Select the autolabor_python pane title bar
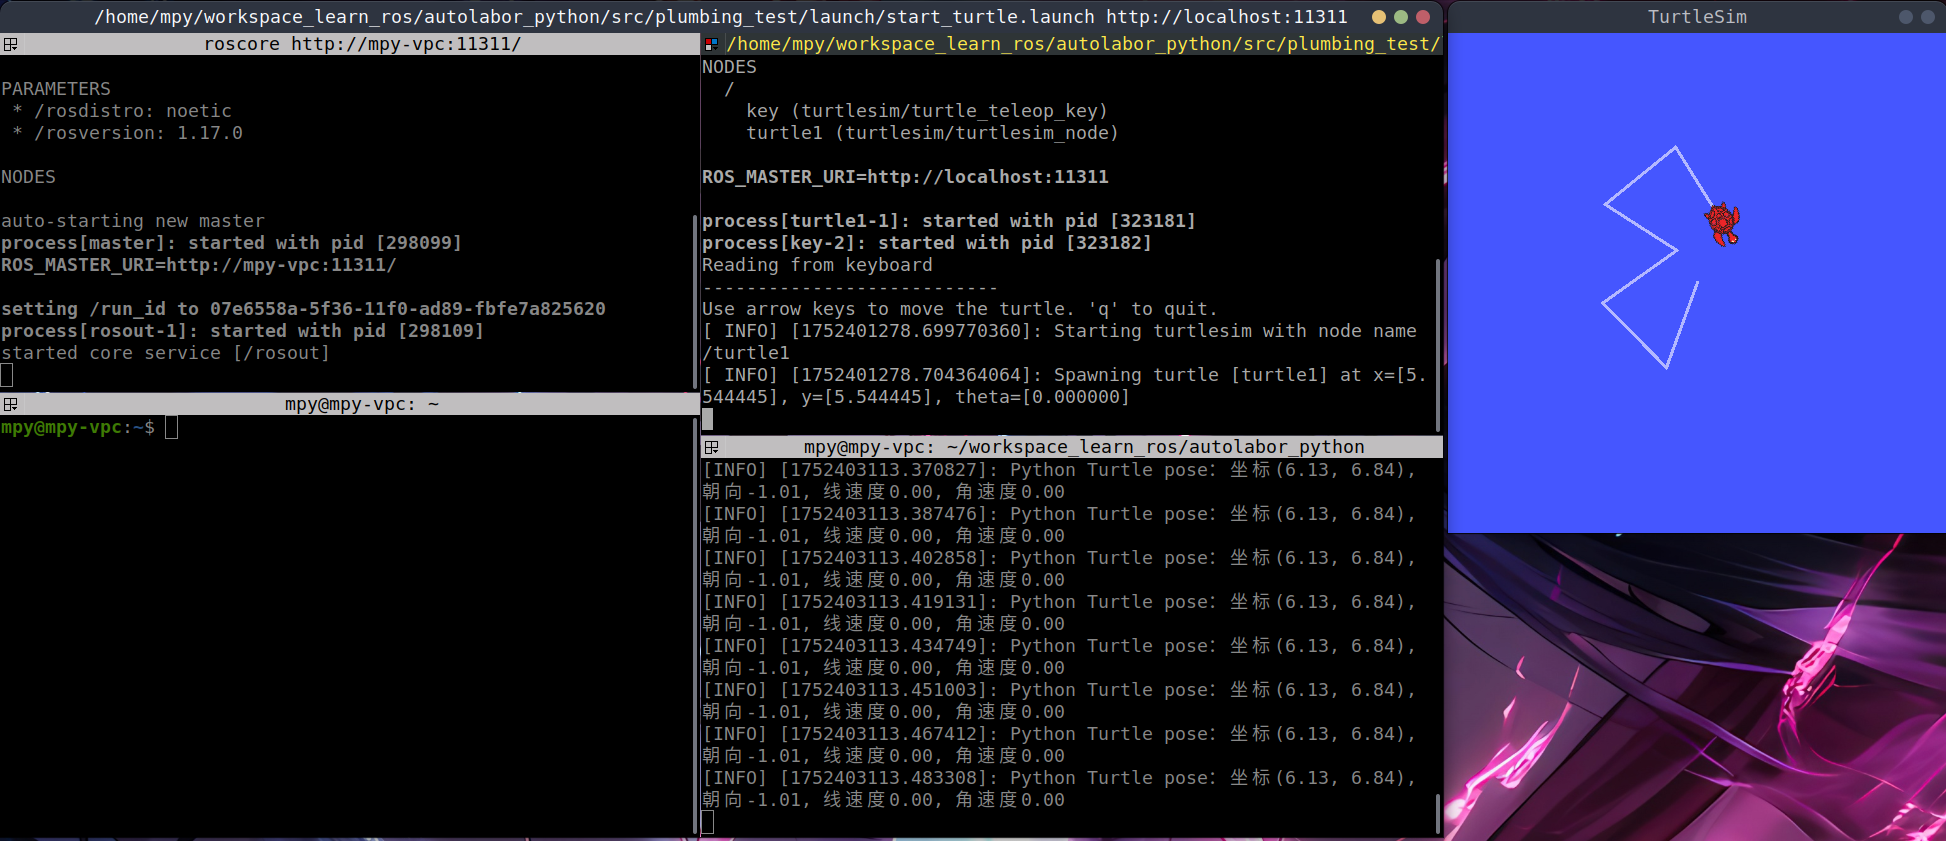 pos(1083,447)
